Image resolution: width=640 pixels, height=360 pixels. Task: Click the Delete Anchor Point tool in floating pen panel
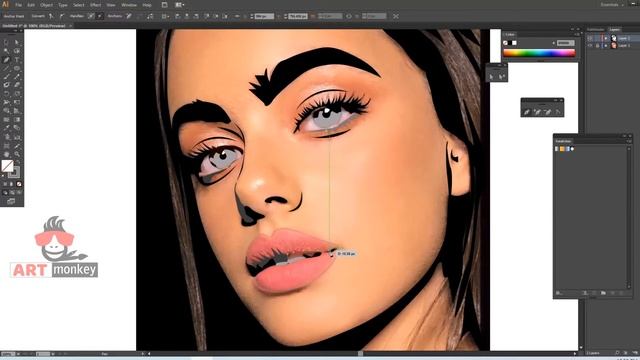point(548,111)
